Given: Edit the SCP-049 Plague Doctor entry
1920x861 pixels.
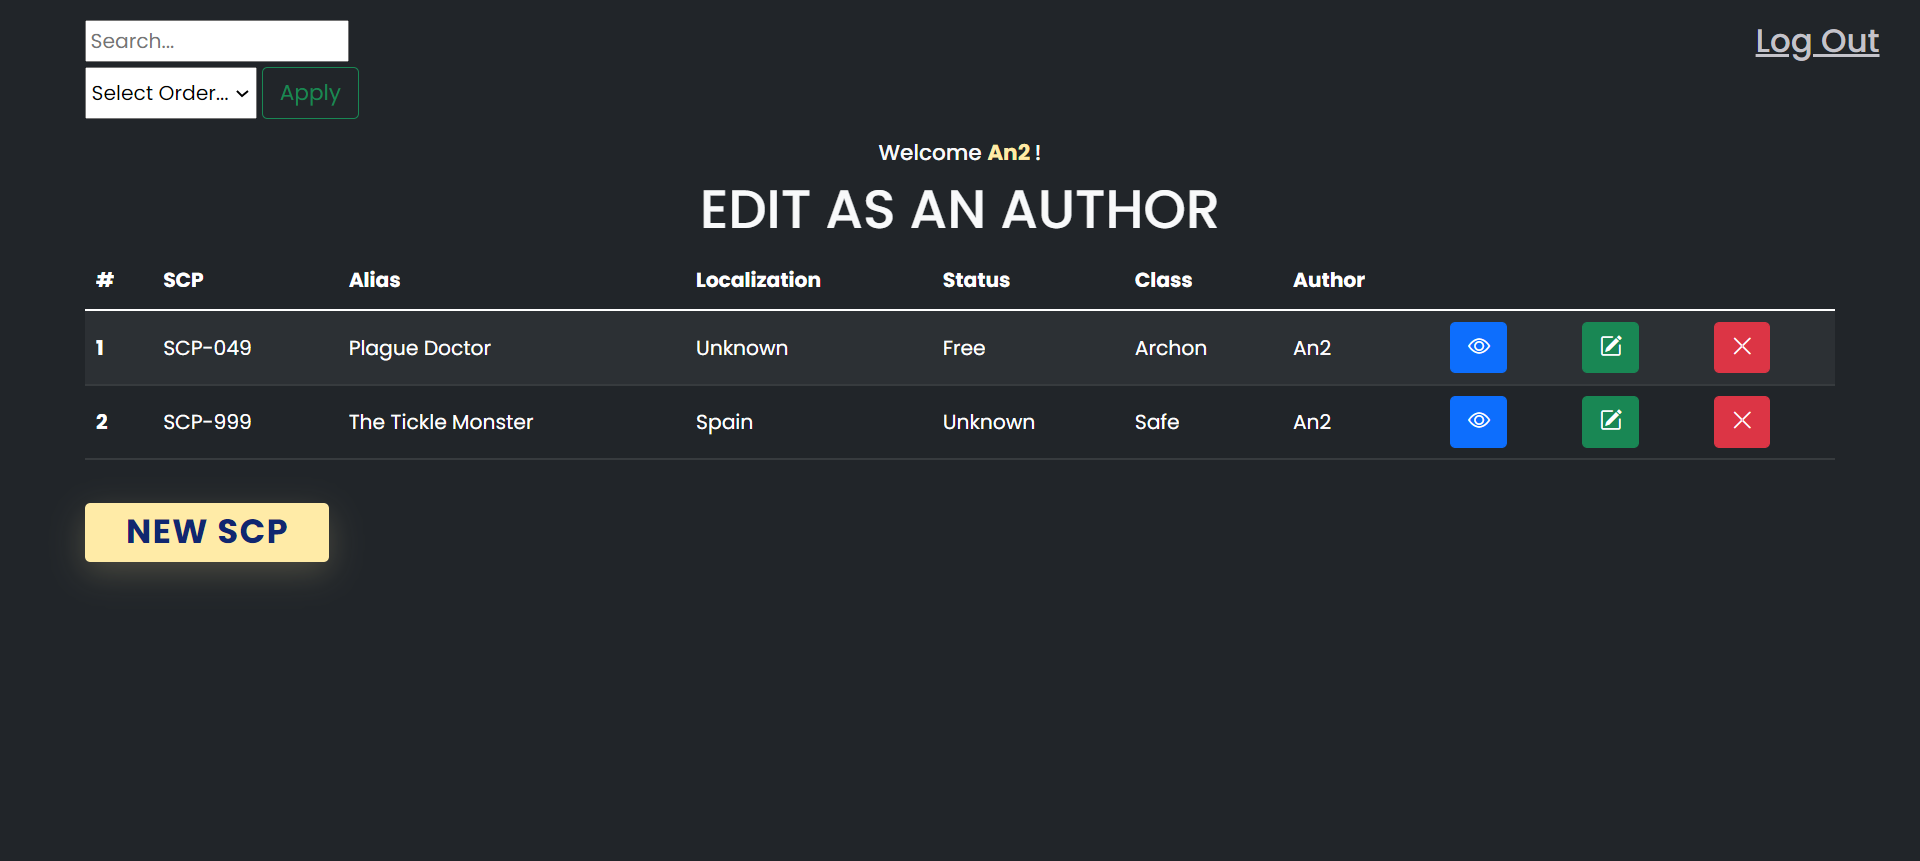Looking at the screenshot, I should tap(1610, 347).
